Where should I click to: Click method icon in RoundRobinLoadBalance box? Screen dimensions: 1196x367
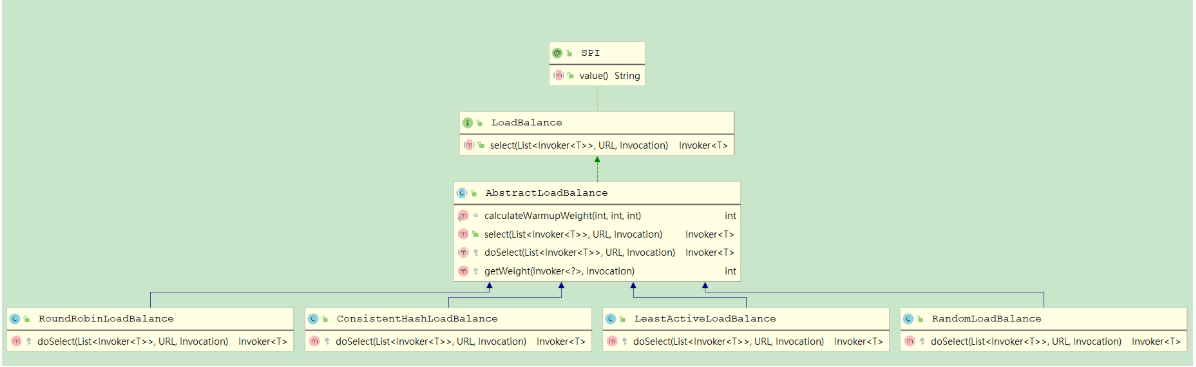point(15,342)
